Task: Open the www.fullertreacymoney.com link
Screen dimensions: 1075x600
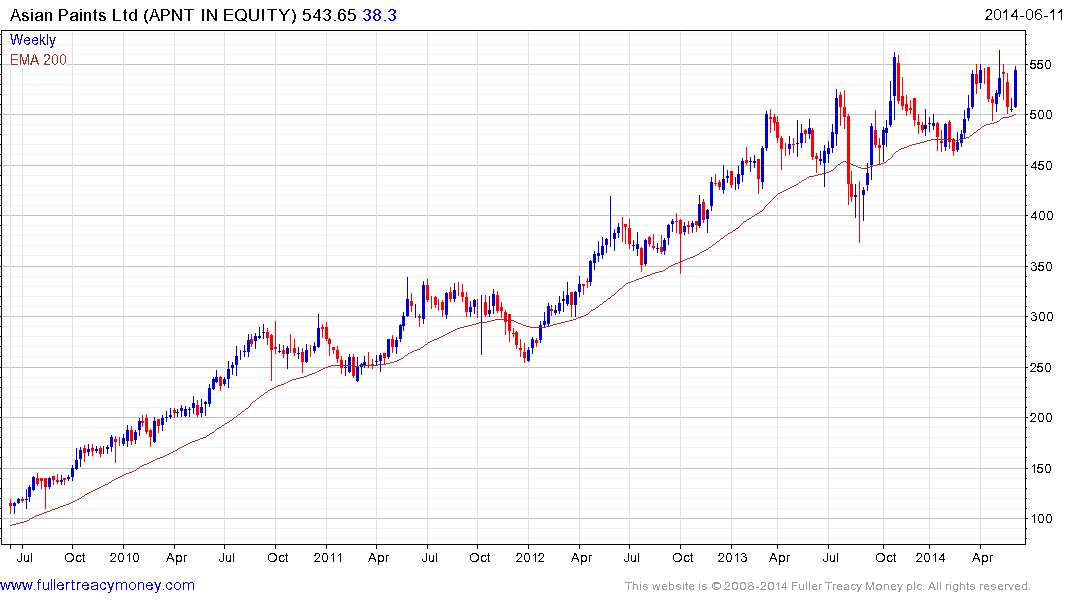Action: point(97,586)
